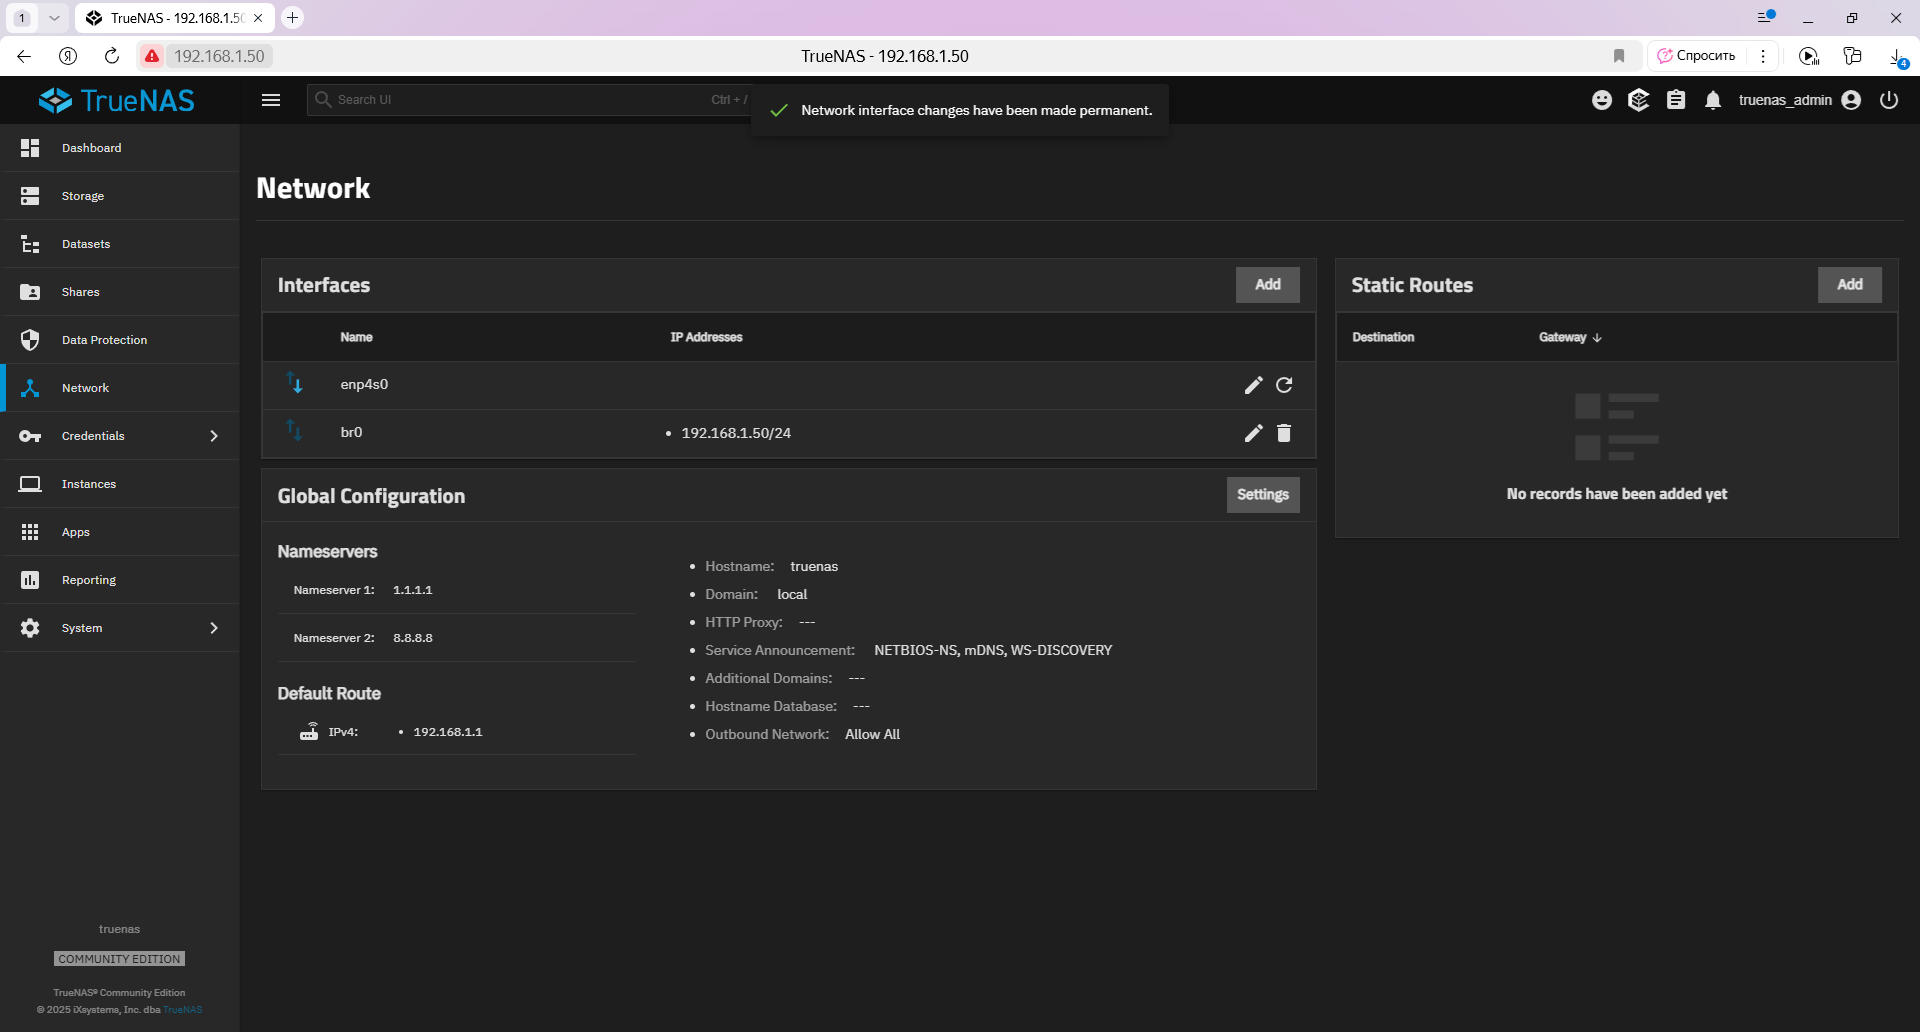The height and width of the screenshot is (1032, 1920).
Task: Click the enp4s0 link state arrows icon
Action: point(295,383)
